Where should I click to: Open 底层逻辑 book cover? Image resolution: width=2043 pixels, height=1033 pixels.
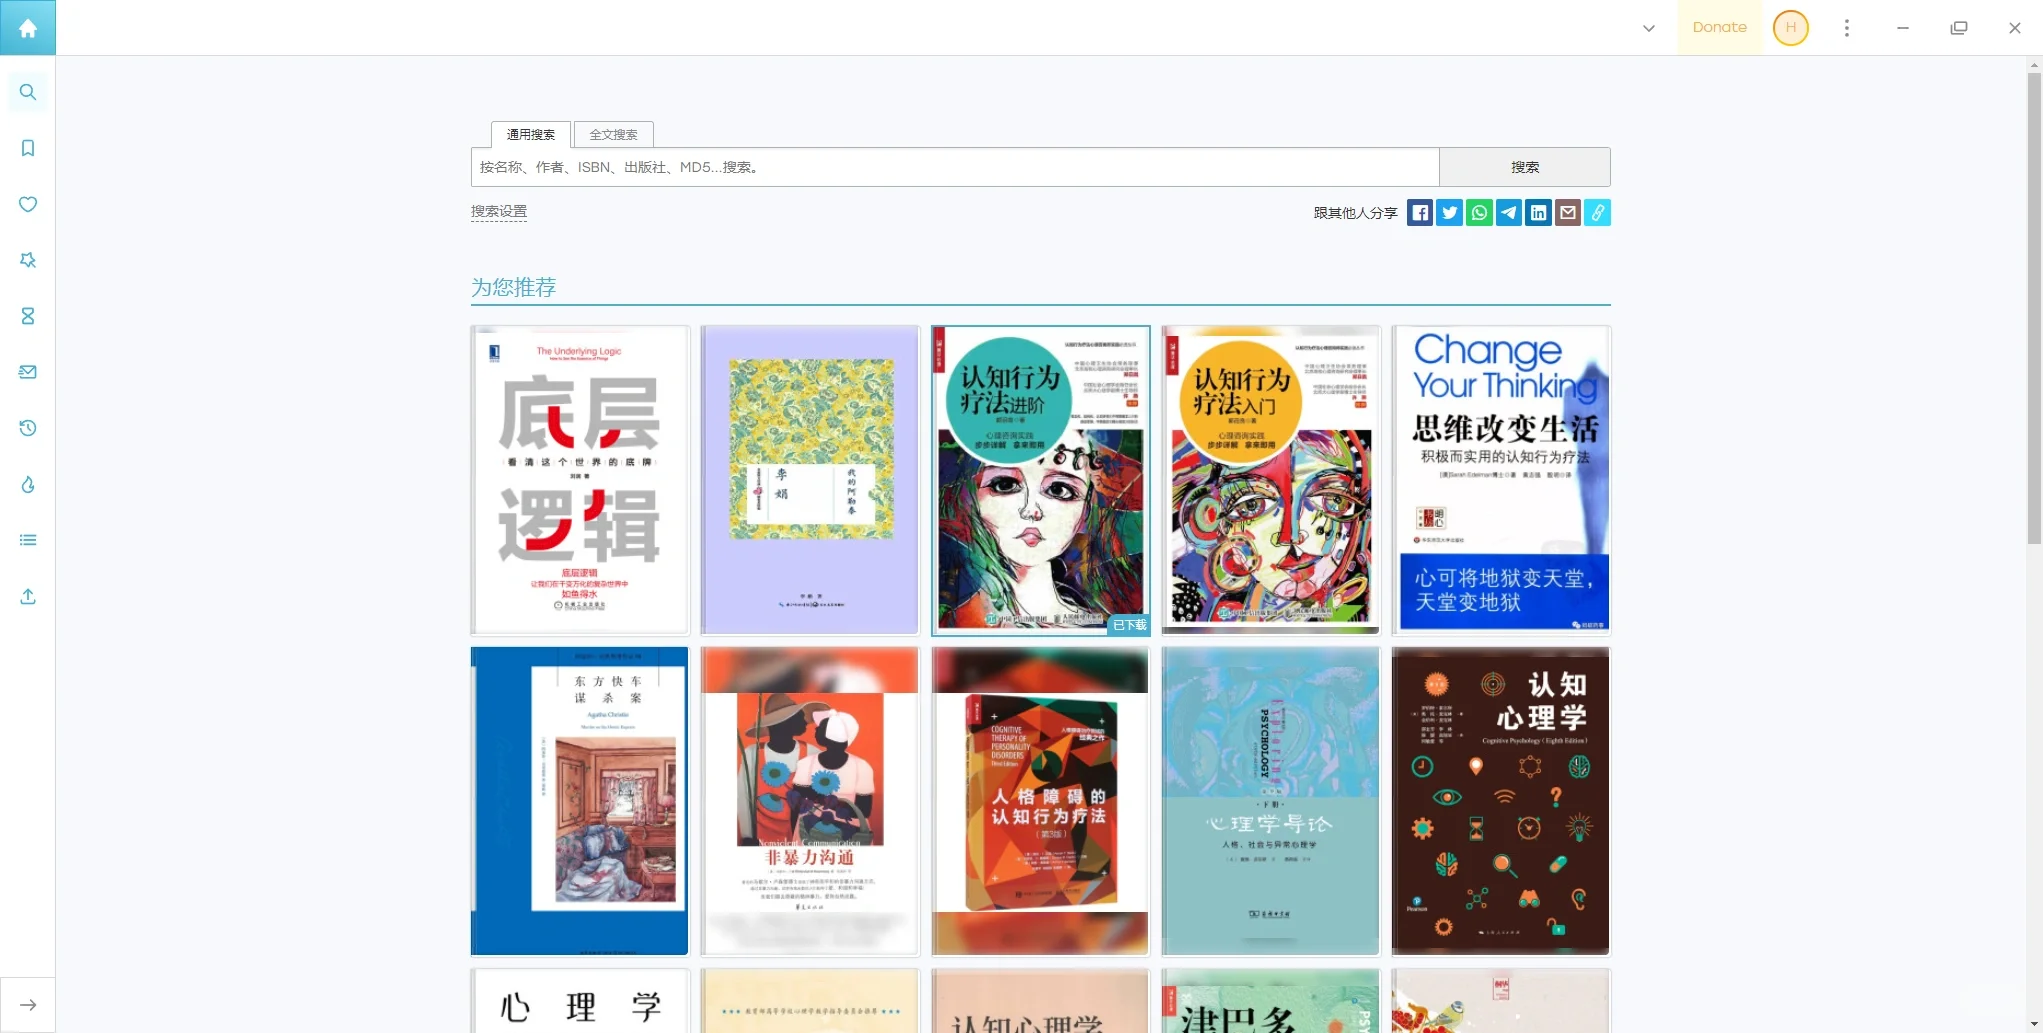pyautogui.click(x=580, y=480)
